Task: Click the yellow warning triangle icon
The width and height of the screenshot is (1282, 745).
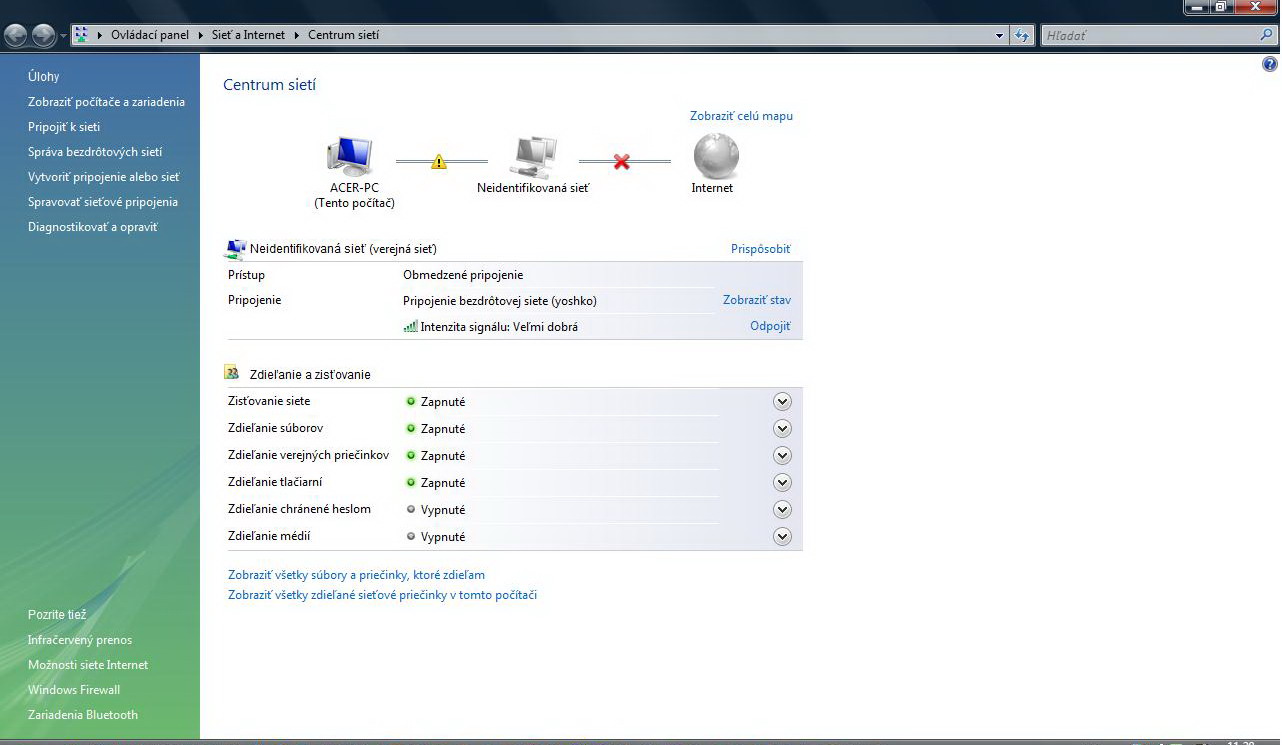Action: [x=439, y=162]
